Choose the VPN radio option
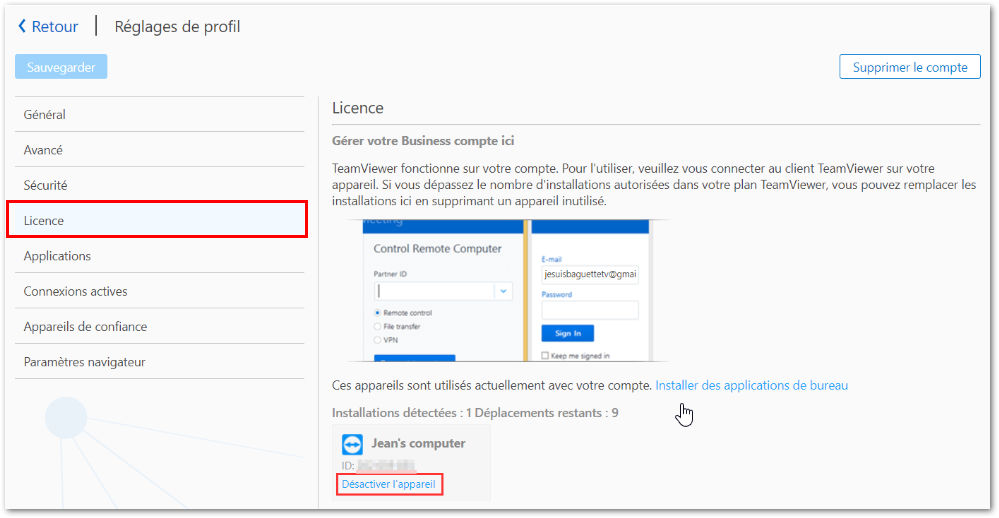Image resolution: width=999 pixels, height=518 pixels. (x=378, y=340)
